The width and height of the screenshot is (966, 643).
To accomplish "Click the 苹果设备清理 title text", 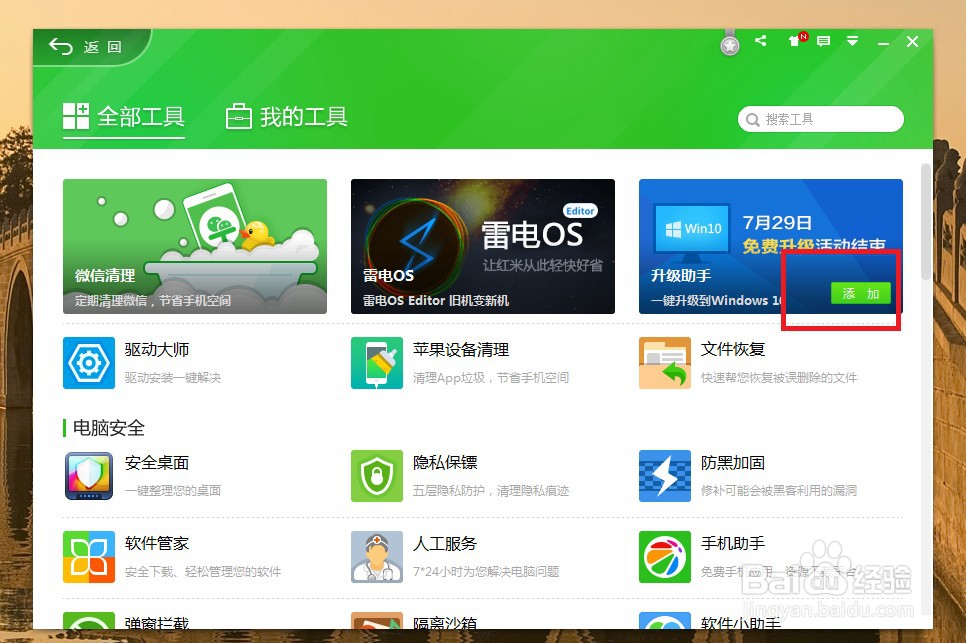I will [x=461, y=350].
